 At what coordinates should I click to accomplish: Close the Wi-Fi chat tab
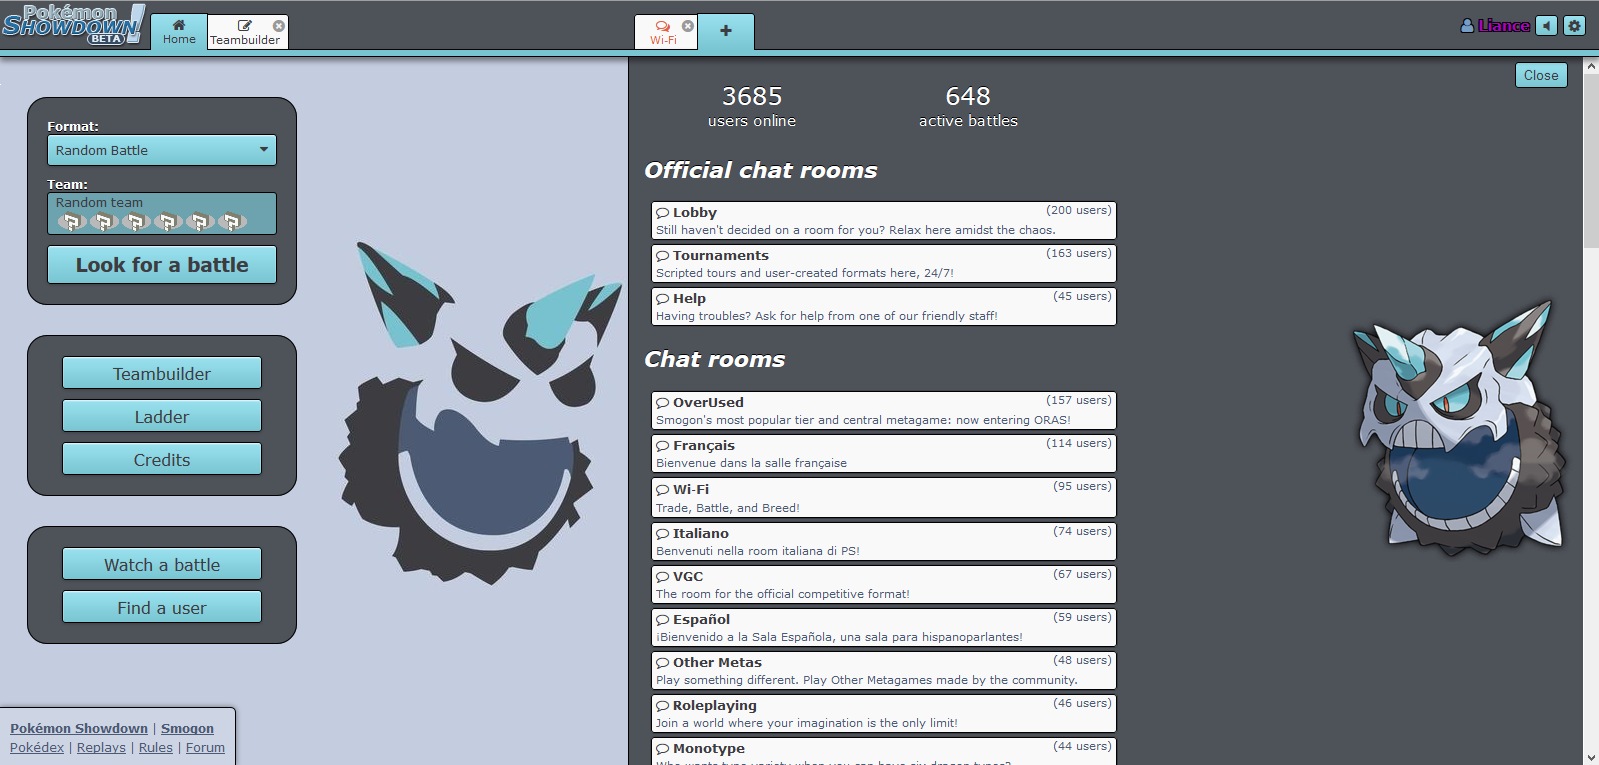tap(687, 25)
